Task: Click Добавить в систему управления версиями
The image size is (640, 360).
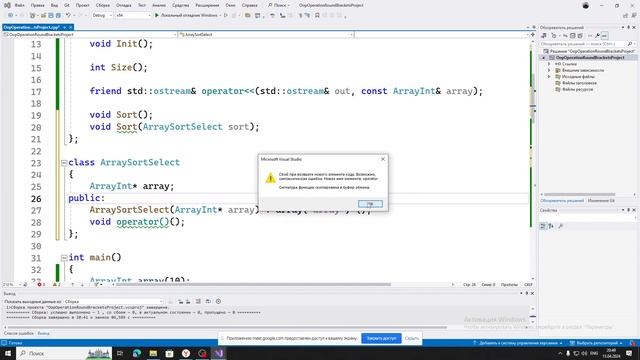Action: coord(517,343)
